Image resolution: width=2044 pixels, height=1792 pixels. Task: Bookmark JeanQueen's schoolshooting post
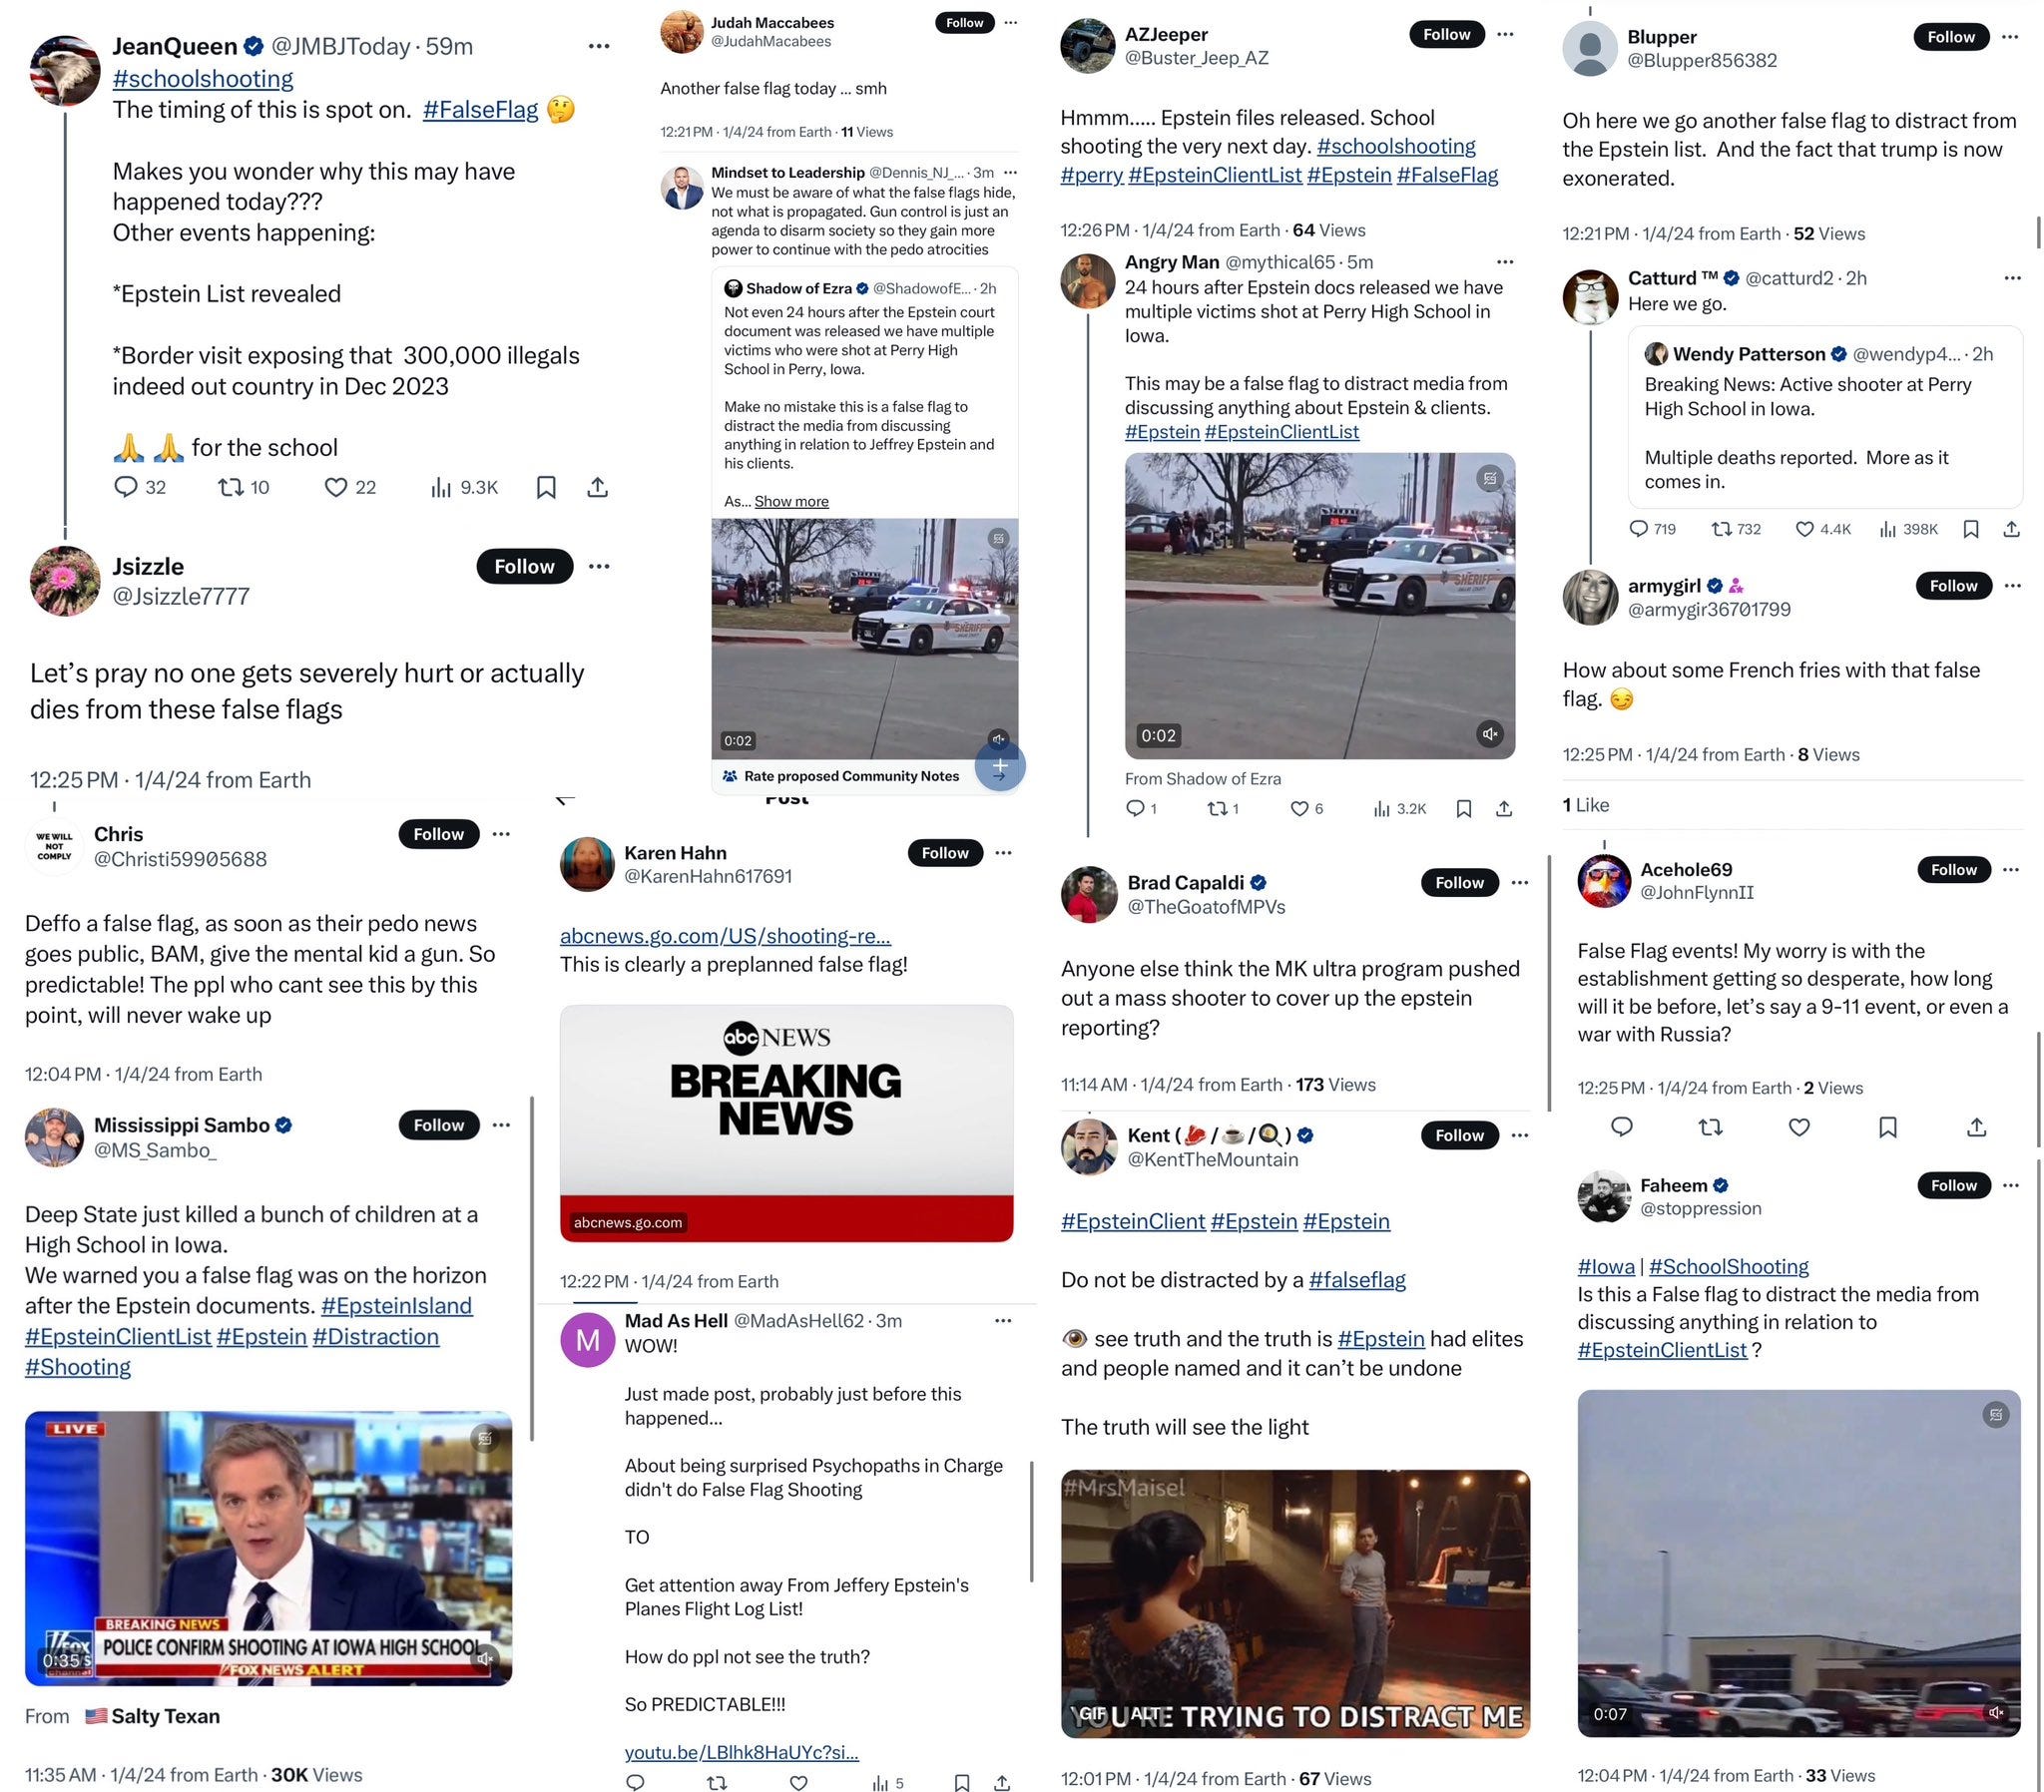[546, 487]
